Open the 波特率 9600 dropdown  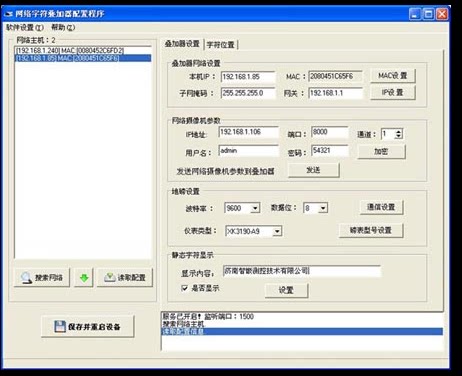point(255,208)
